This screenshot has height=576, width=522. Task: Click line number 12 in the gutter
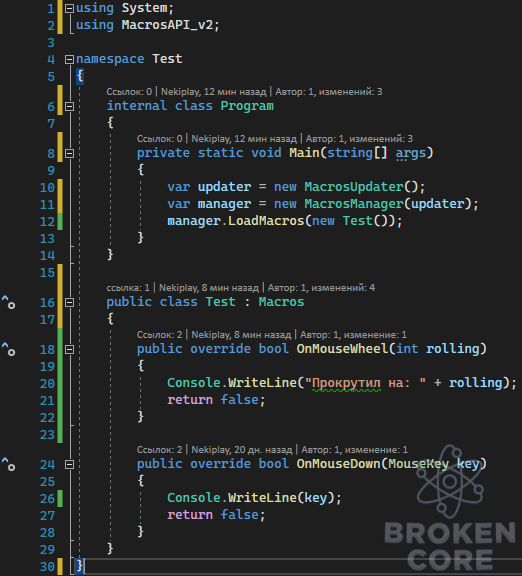[x=47, y=222]
